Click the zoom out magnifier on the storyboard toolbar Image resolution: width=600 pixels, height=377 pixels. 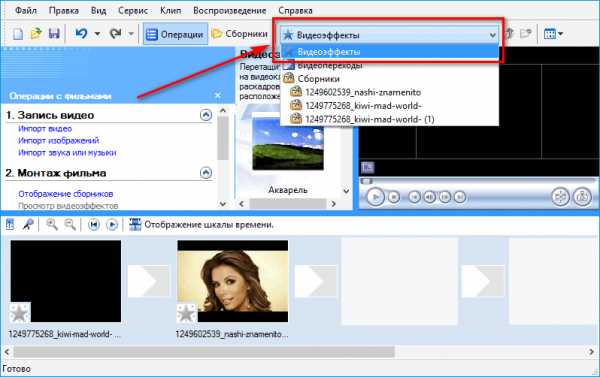[x=70, y=225]
